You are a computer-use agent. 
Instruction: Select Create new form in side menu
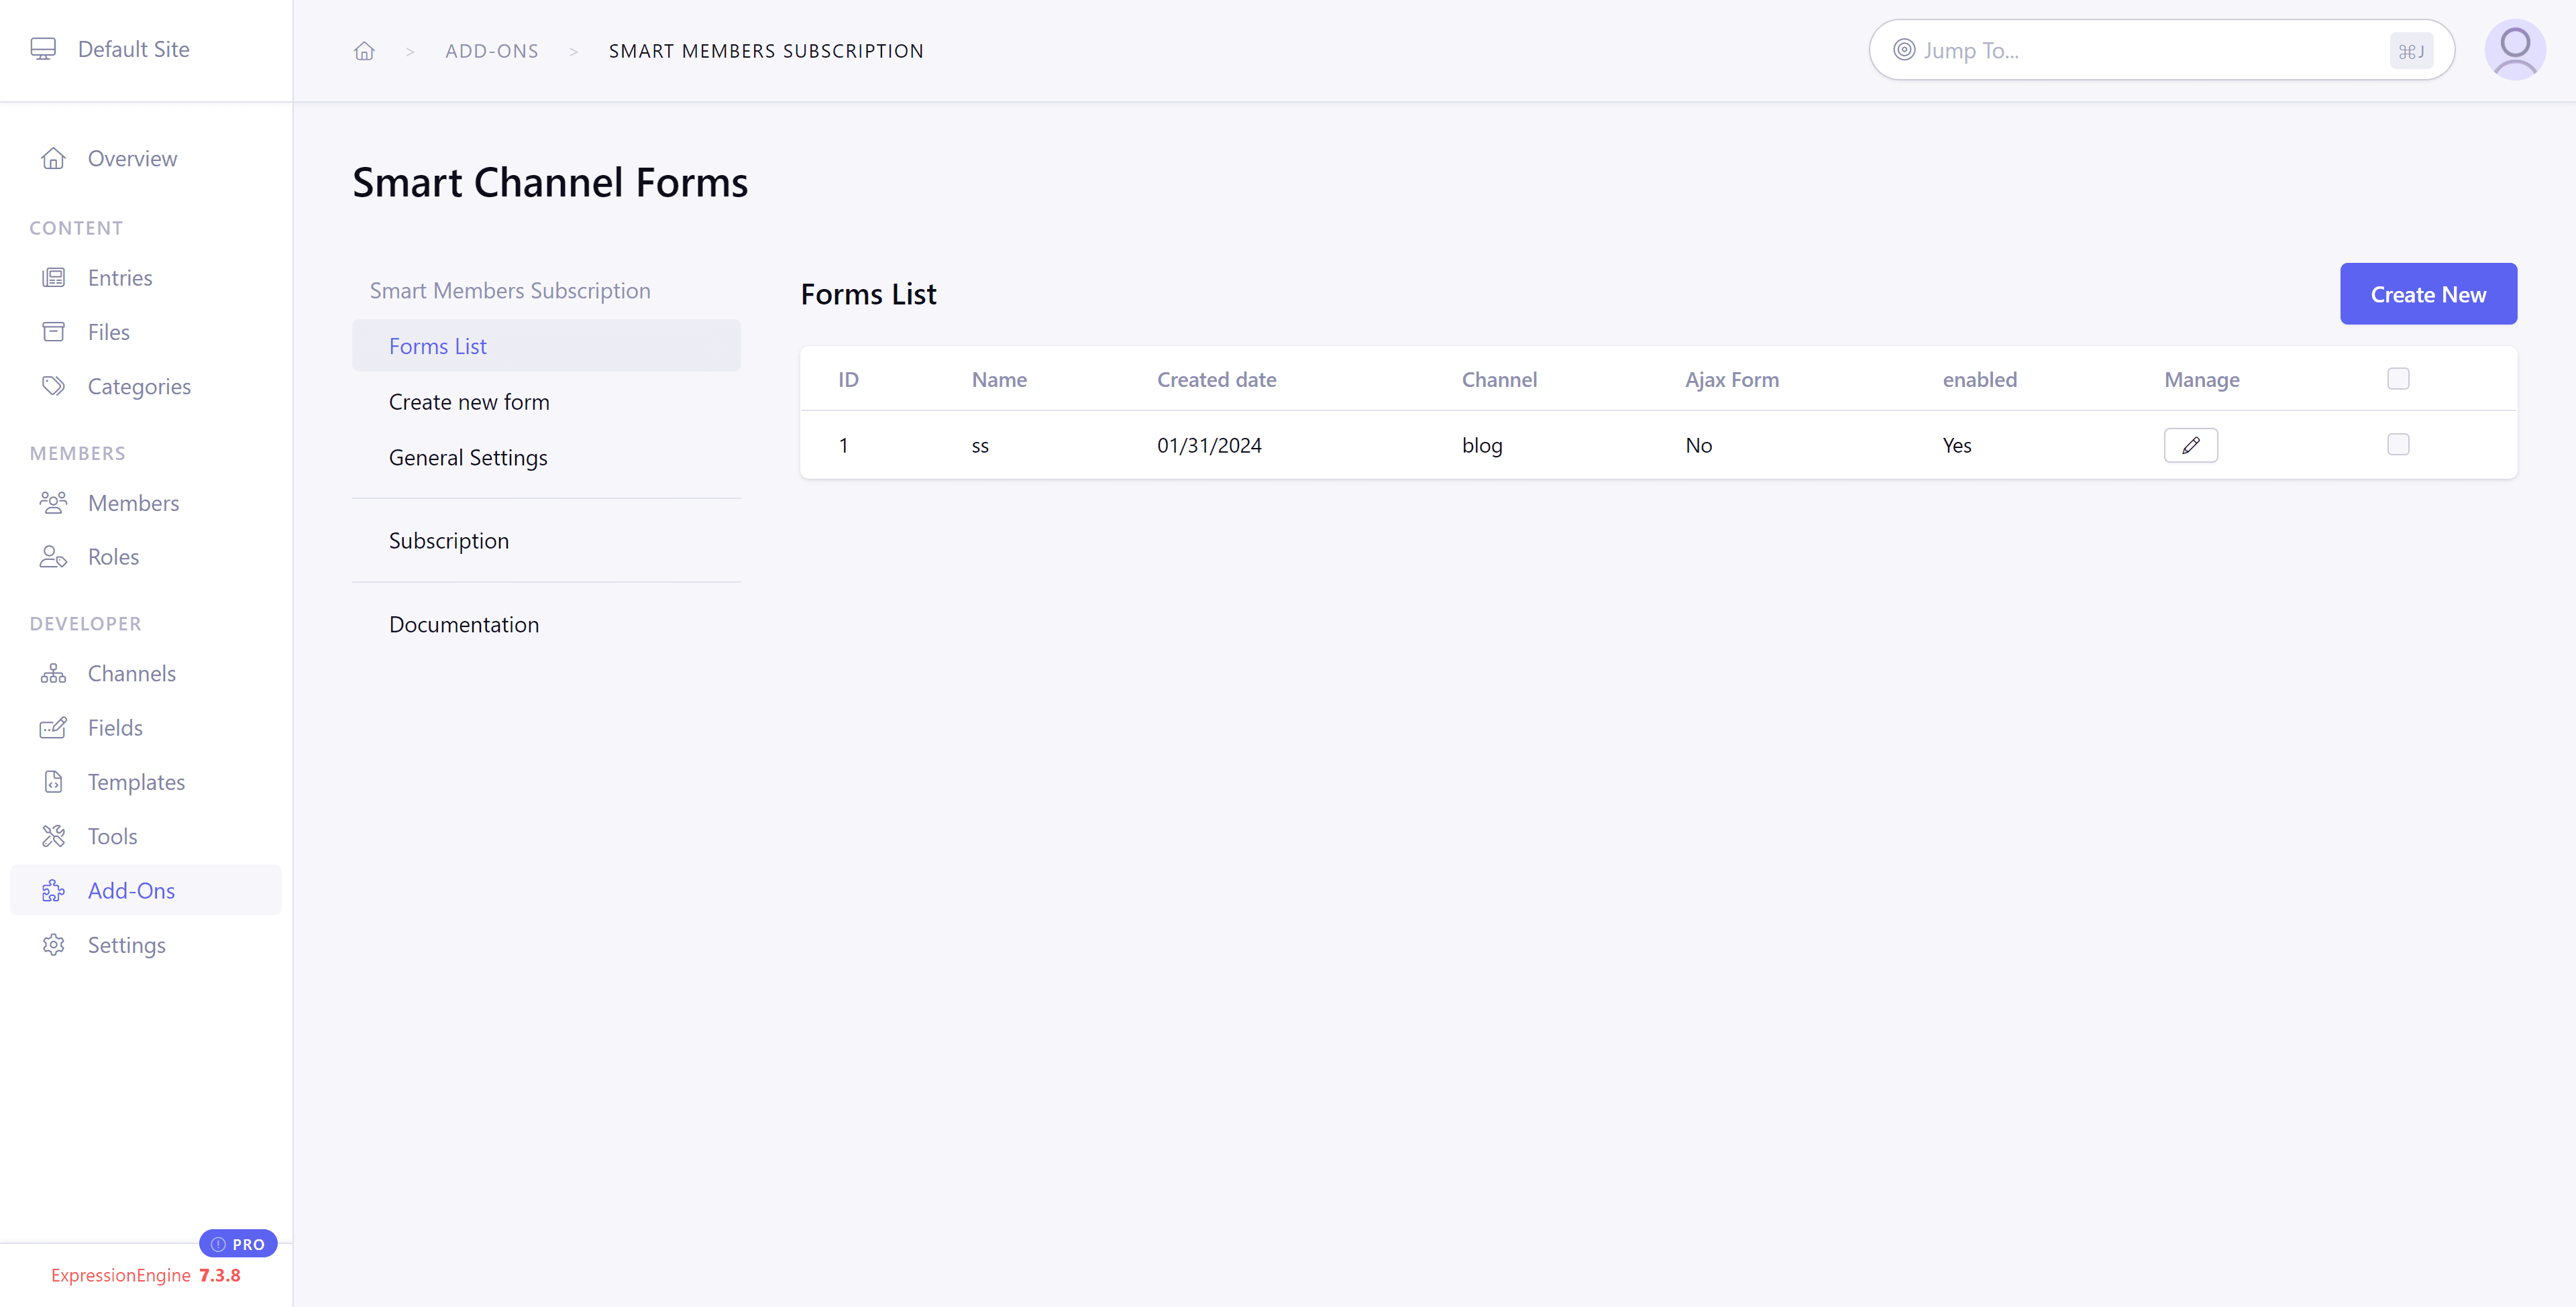coord(469,402)
